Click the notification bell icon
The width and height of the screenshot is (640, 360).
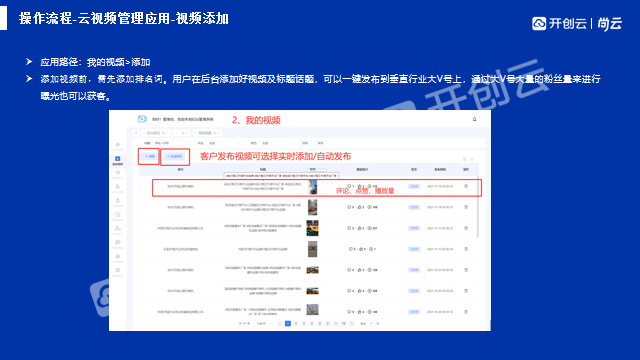[474, 119]
